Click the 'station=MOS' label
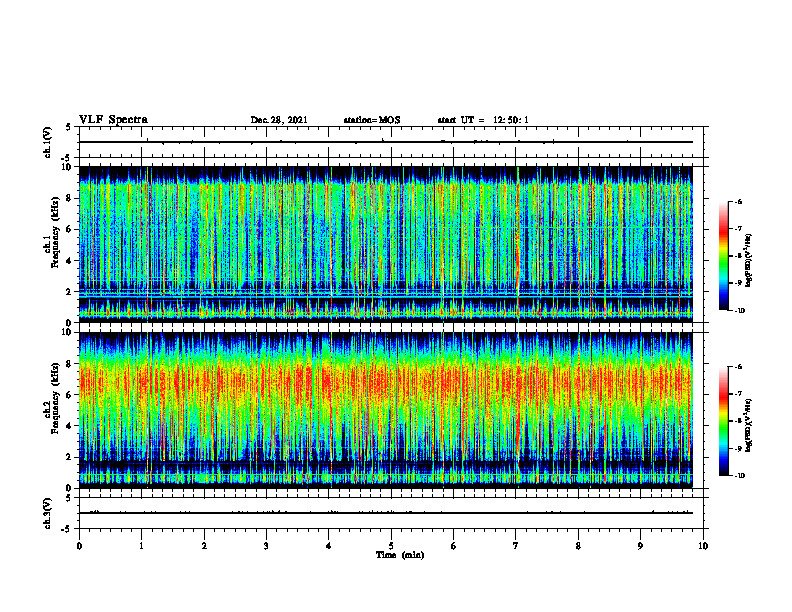Image resolution: width=792 pixels, height=612 pixels. click(x=372, y=120)
